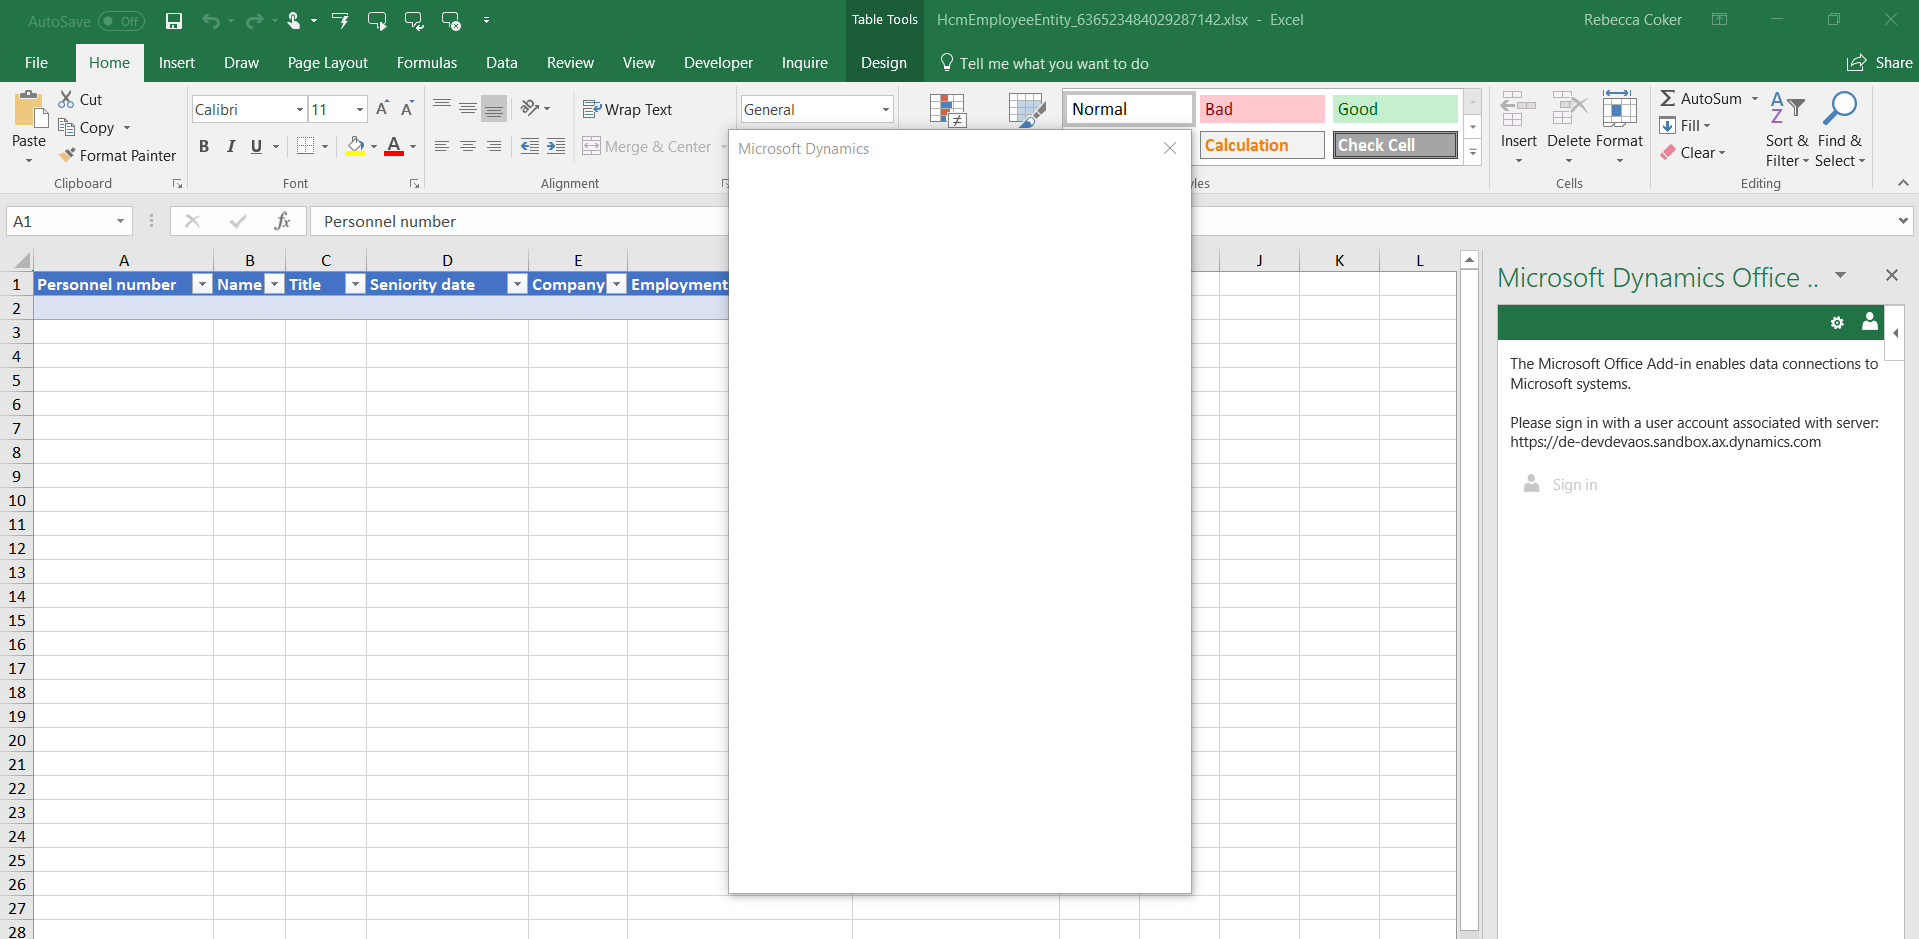This screenshot has width=1919, height=939.
Task: Open the Table Tools Design tab
Action: [884, 63]
